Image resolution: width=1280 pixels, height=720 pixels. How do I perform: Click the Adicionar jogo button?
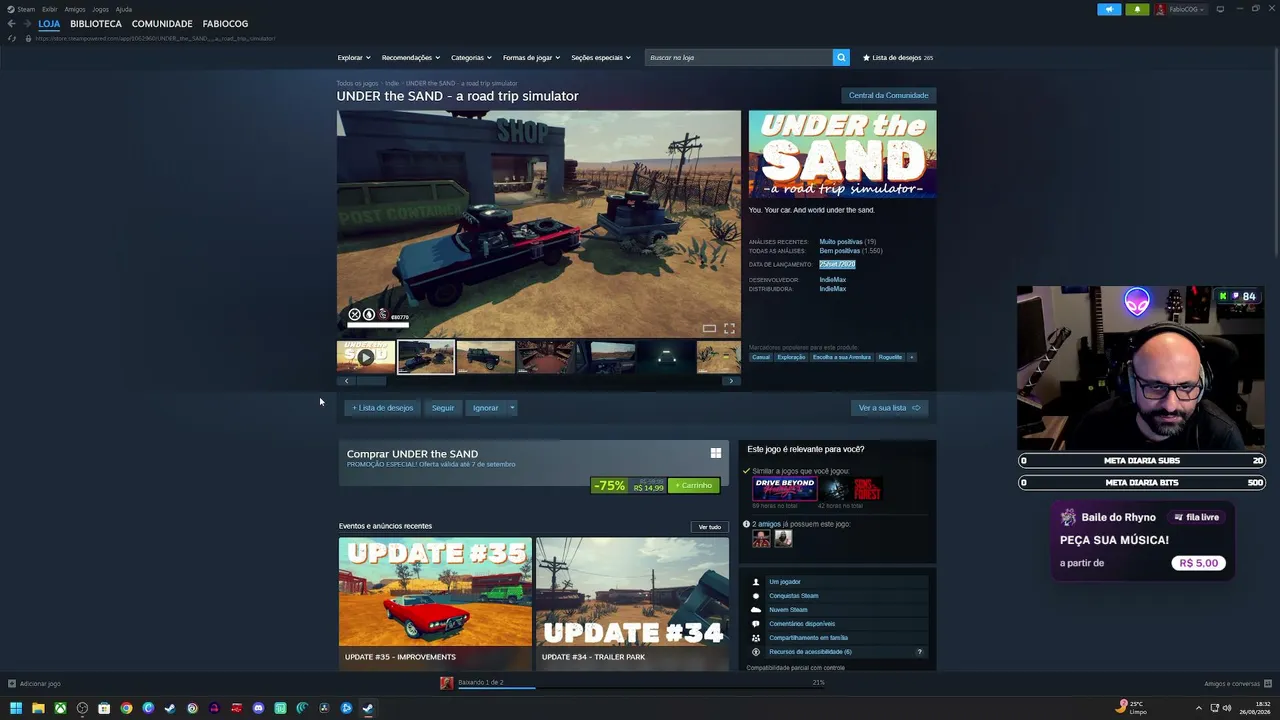[35, 684]
